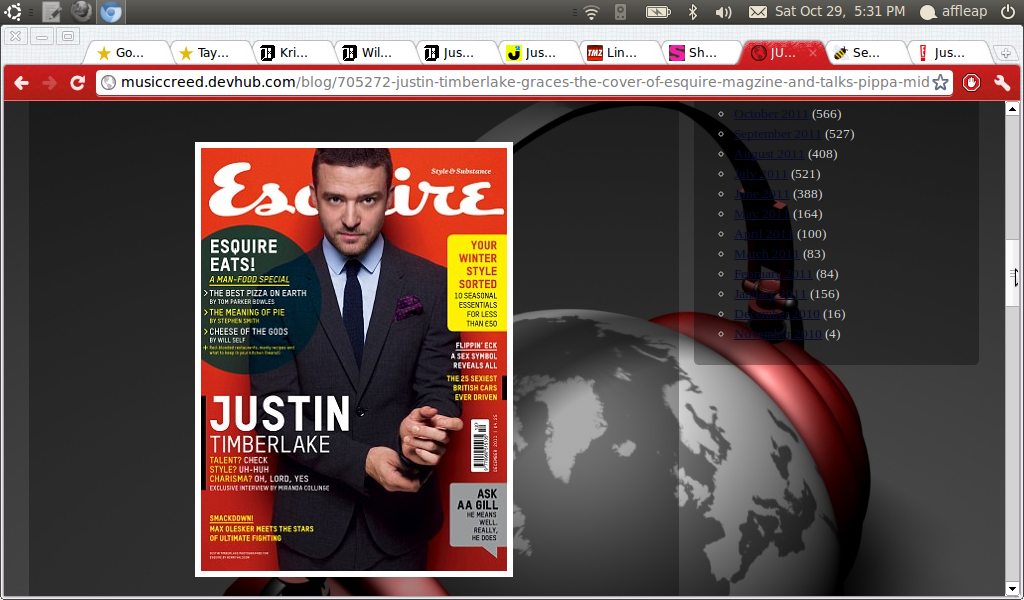The height and width of the screenshot is (600, 1024).
Task: Switch to the Go... tab
Action: (127, 53)
